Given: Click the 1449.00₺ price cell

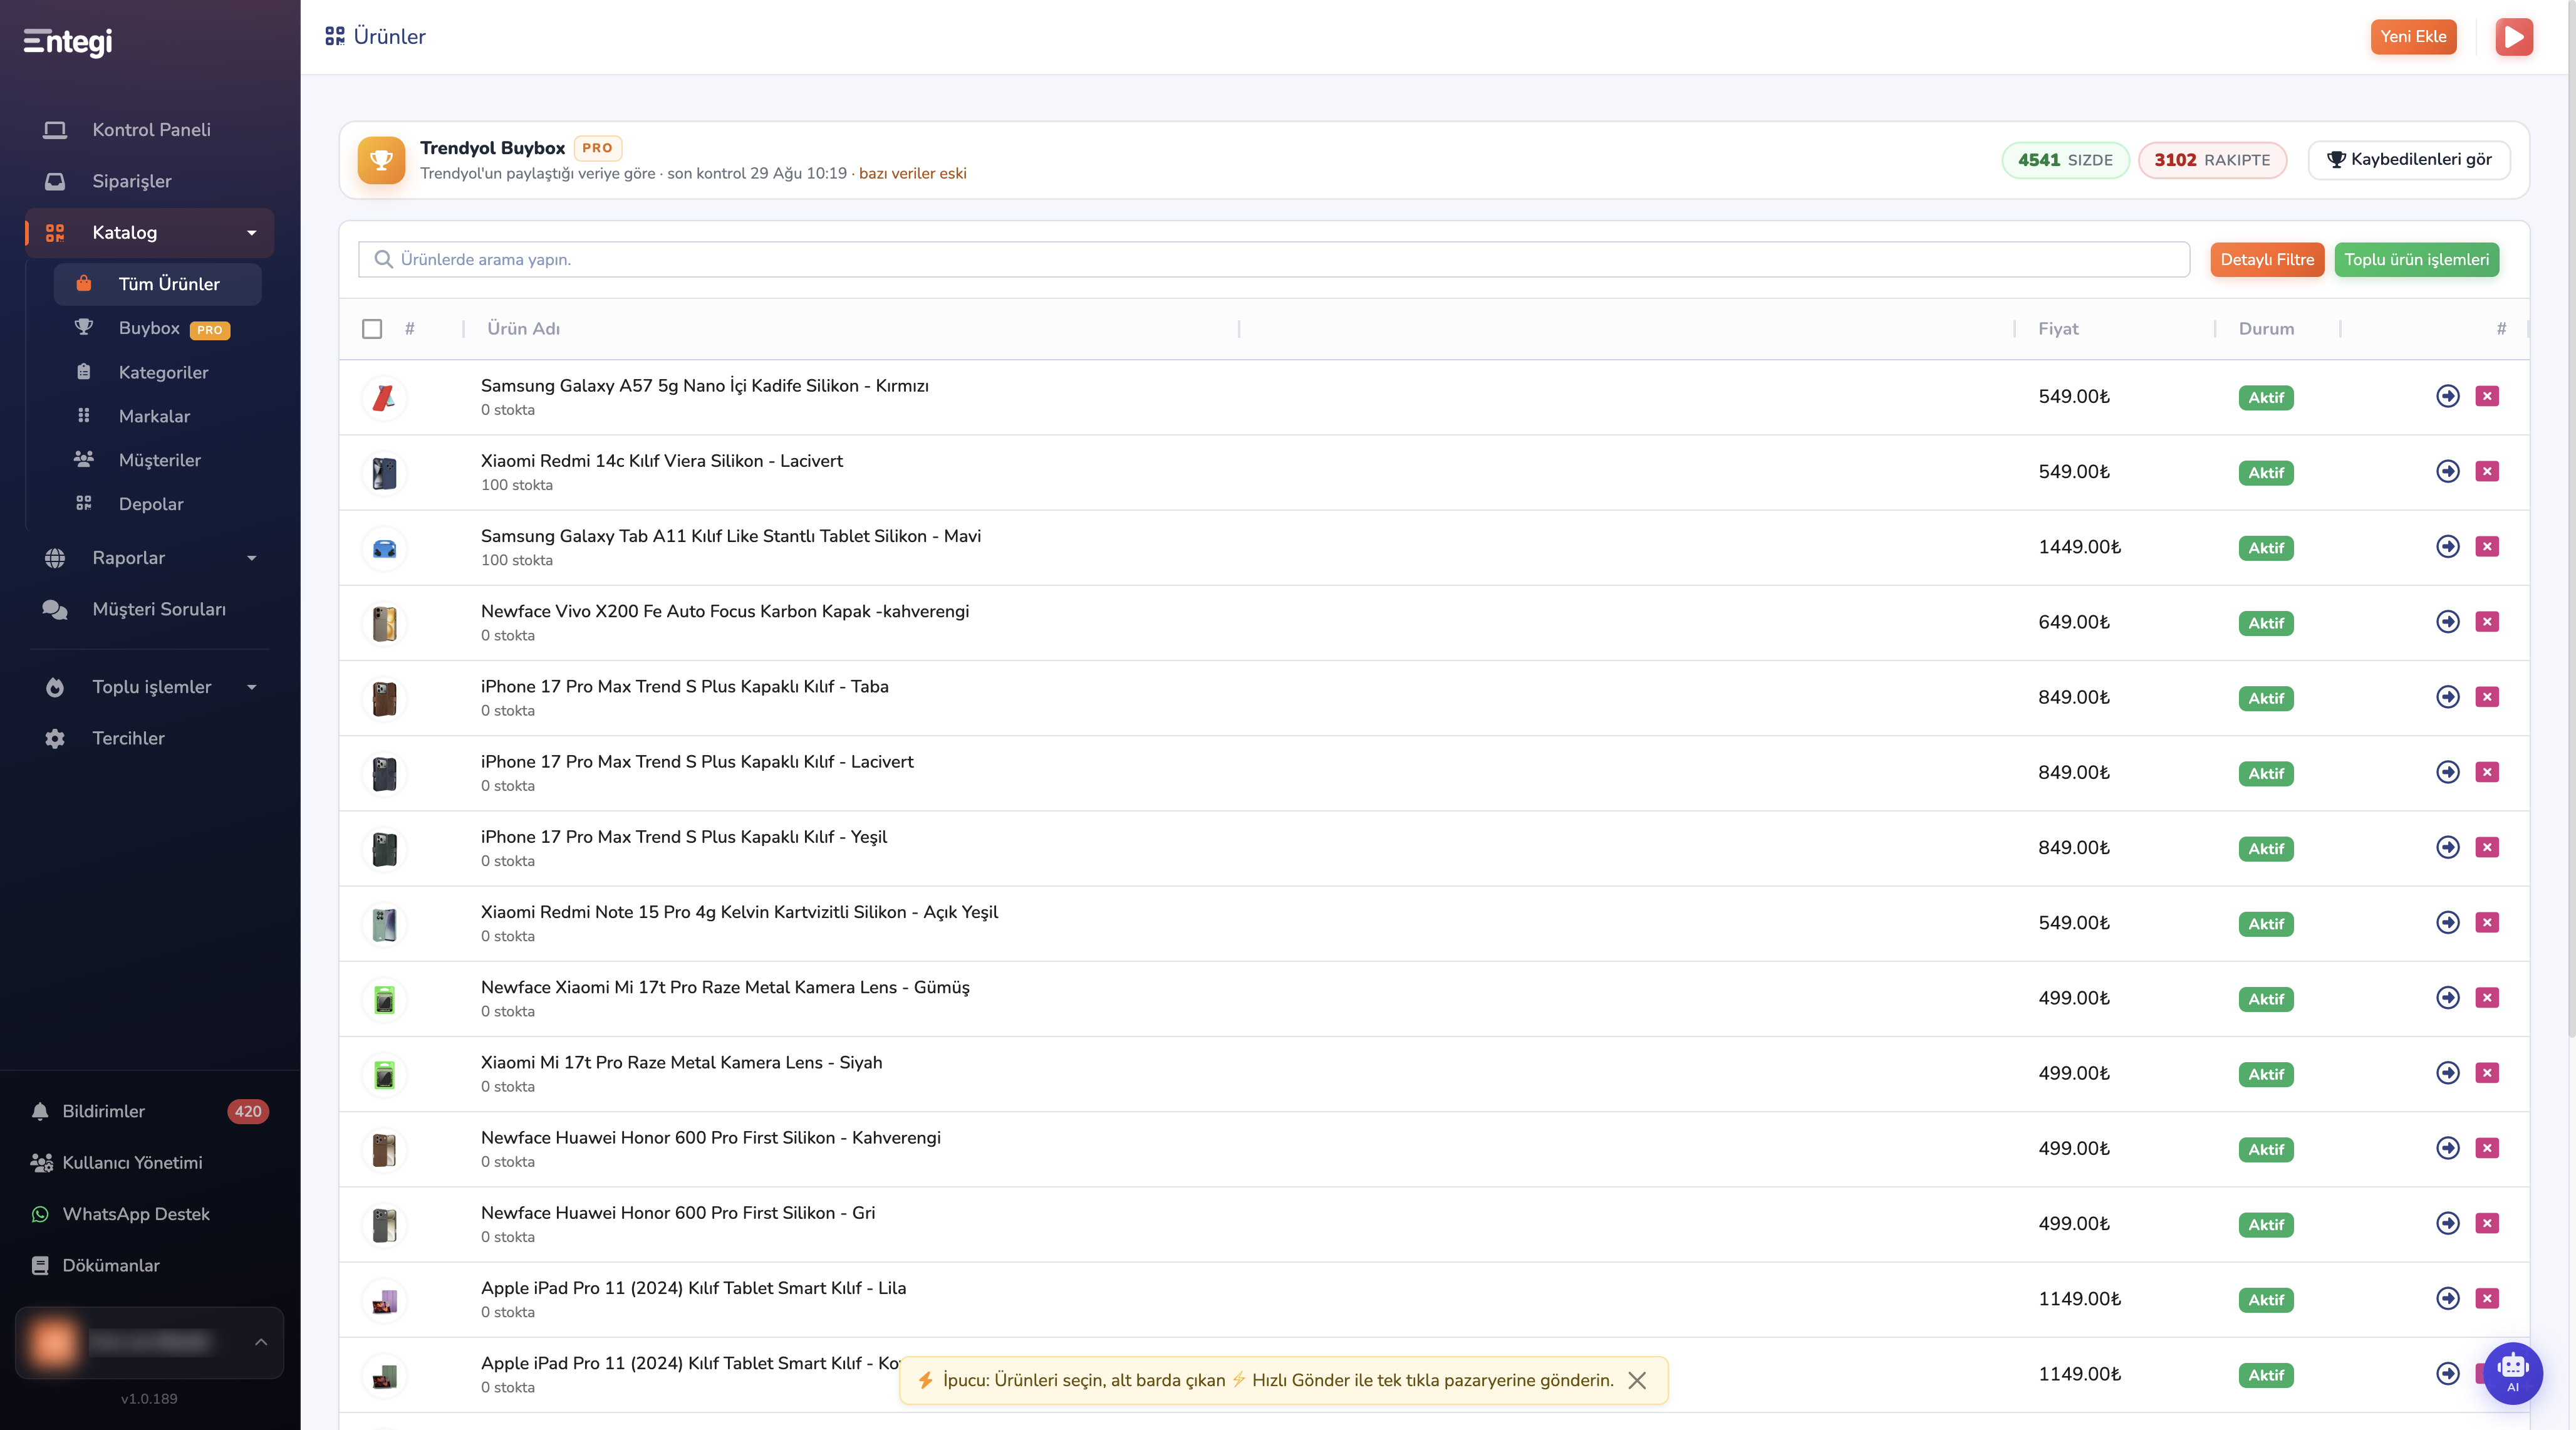Looking at the screenshot, I should pyautogui.click(x=2079, y=547).
